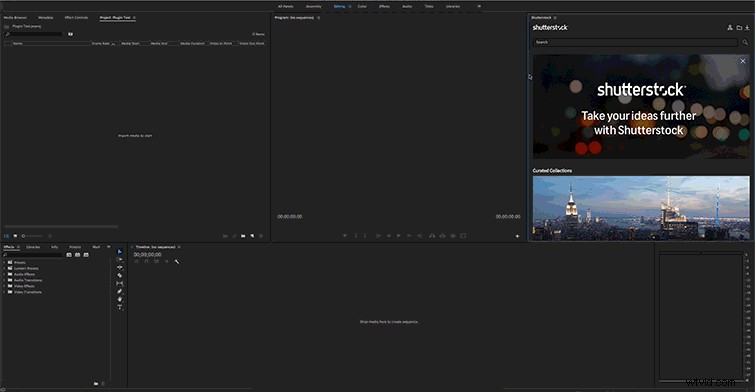This screenshot has width=755, height=392.
Task: Select the Type tool
Action: 120,307
